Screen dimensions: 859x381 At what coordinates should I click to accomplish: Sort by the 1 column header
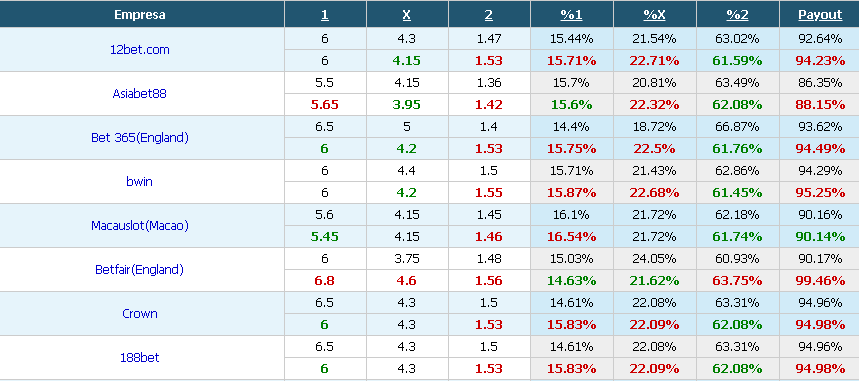[x=325, y=15]
